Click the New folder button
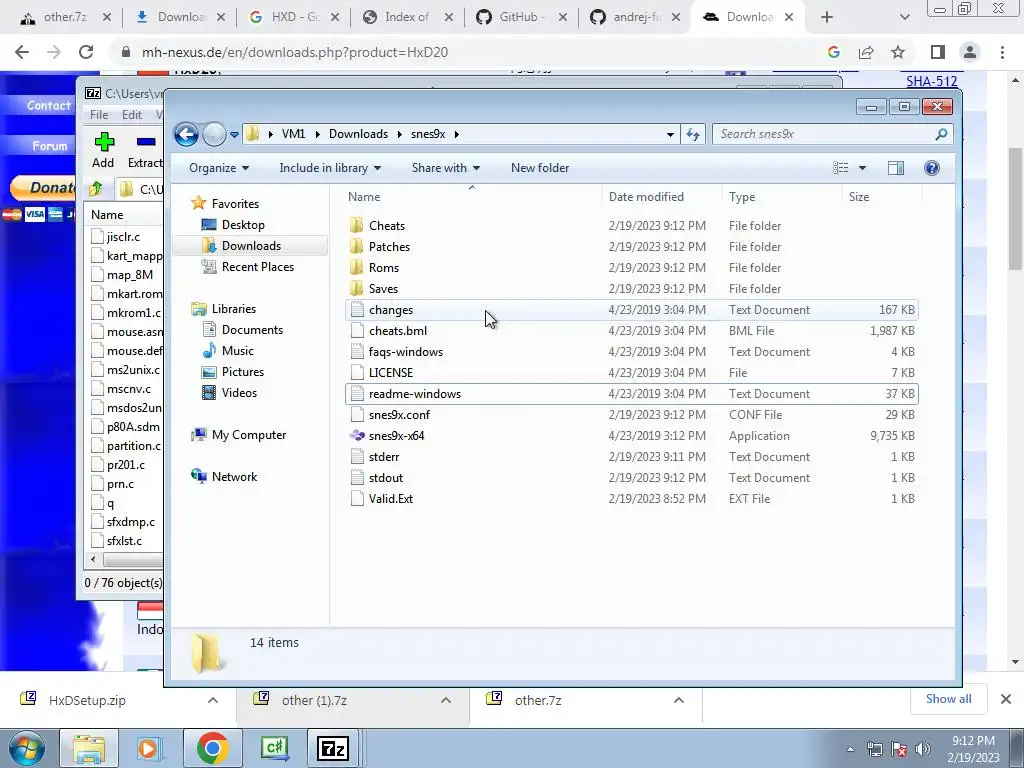The height and width of the screenshot is (768, 1024). (540, 168)
